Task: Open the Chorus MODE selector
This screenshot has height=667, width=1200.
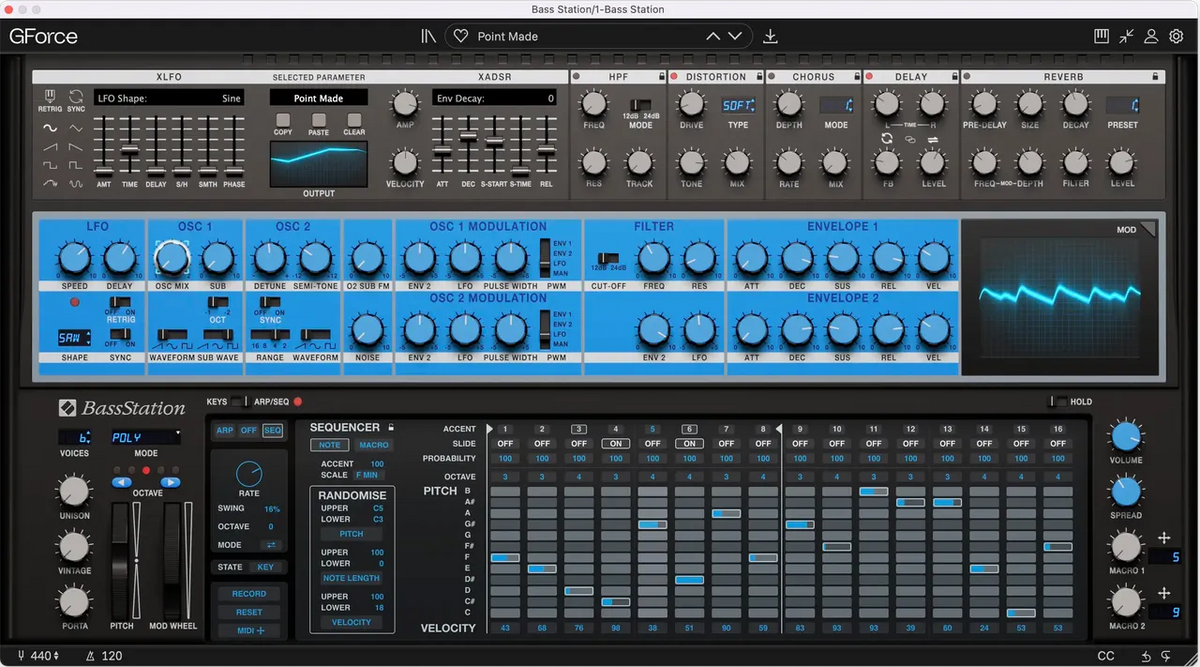Action: [836, 105]
